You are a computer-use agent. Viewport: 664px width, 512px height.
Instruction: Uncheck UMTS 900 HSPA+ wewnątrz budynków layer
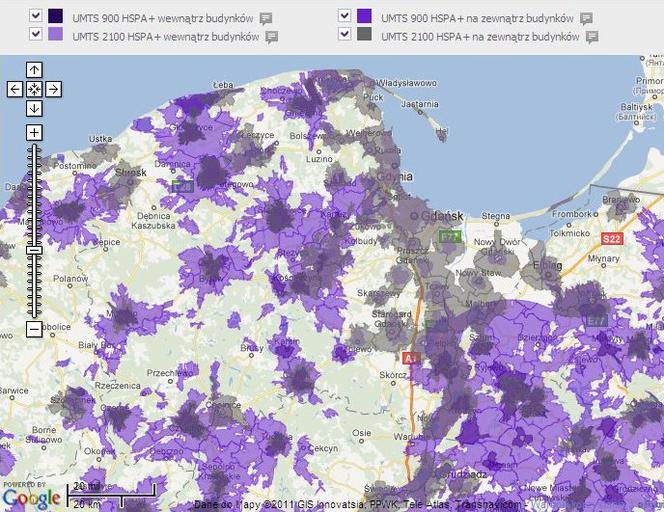pyautogui.click(x=36, y=16)
